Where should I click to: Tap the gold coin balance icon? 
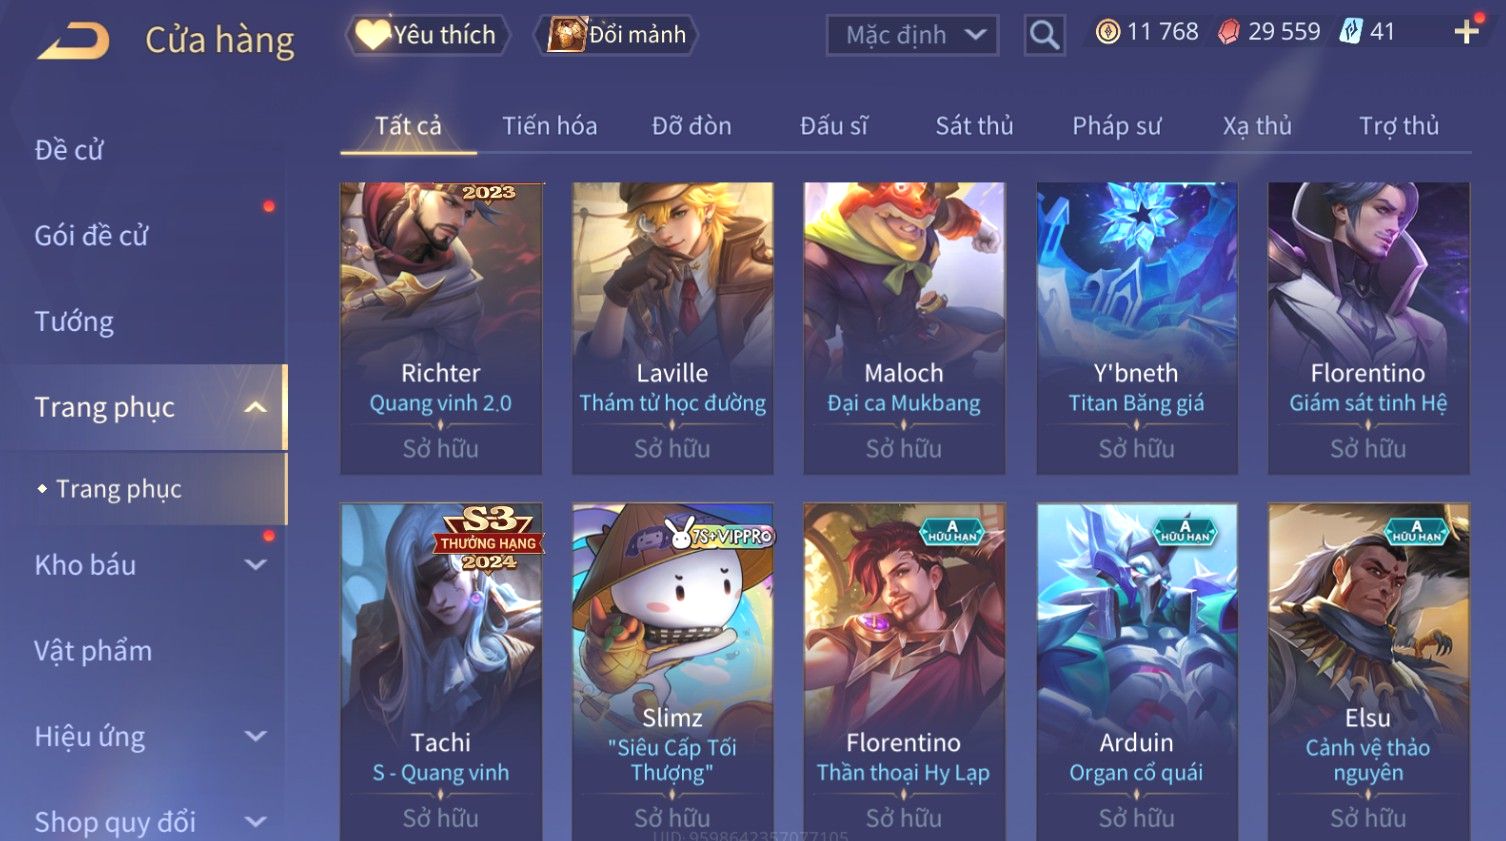point(1108,32)
